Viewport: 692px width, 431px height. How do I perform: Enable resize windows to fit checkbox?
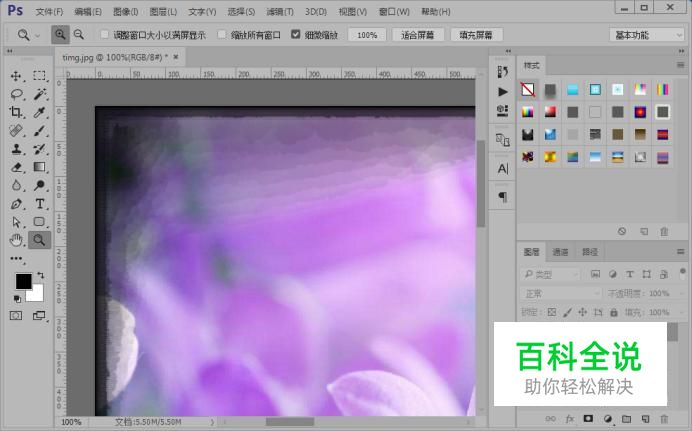(105, 34)
